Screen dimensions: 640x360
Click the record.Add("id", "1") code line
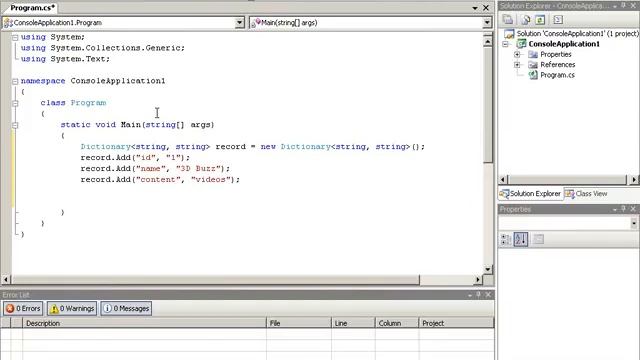[135, 158]
